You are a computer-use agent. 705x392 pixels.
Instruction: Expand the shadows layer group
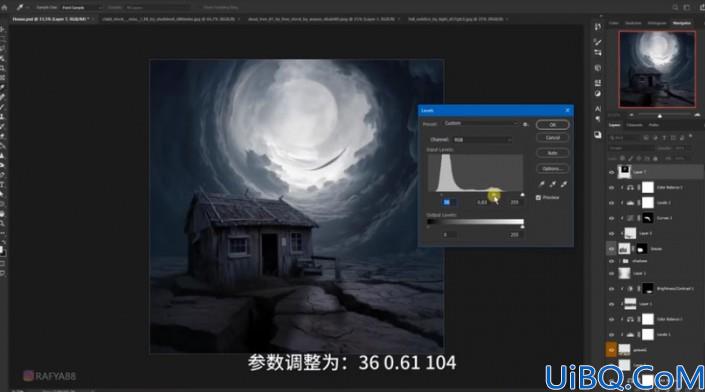pos(620,261)
